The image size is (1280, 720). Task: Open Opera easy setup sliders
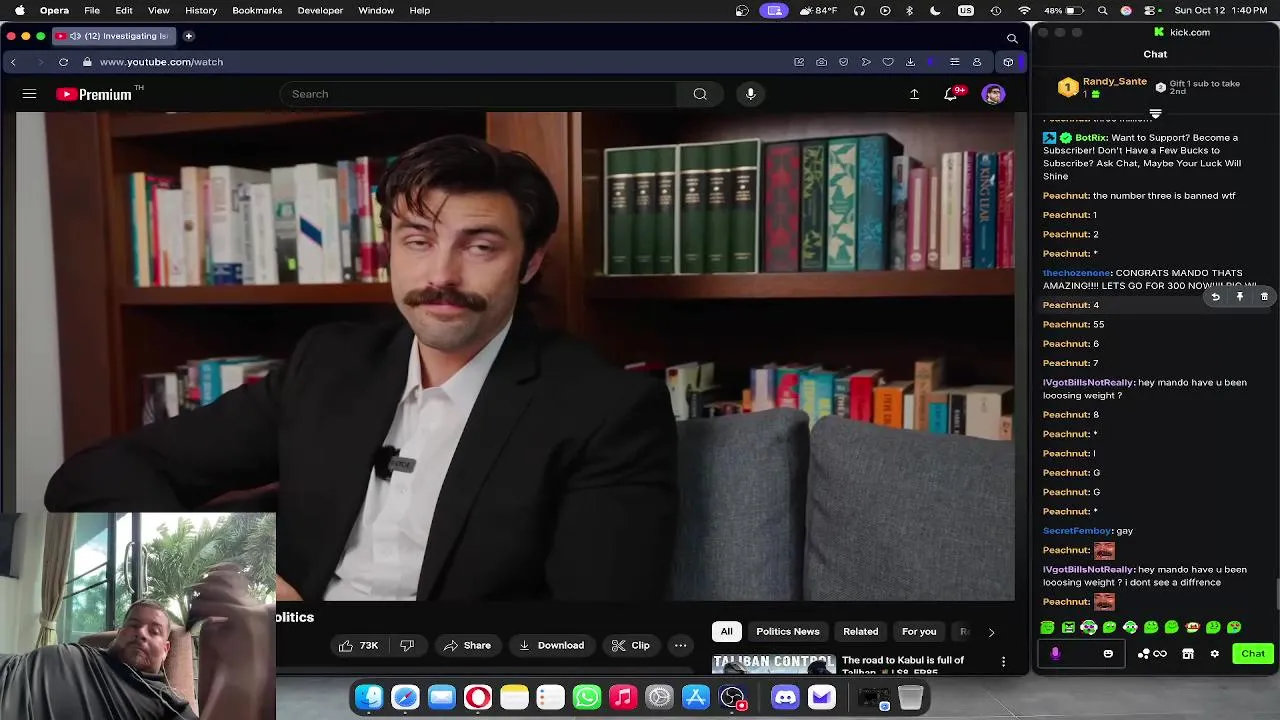[x=954, y=62]
